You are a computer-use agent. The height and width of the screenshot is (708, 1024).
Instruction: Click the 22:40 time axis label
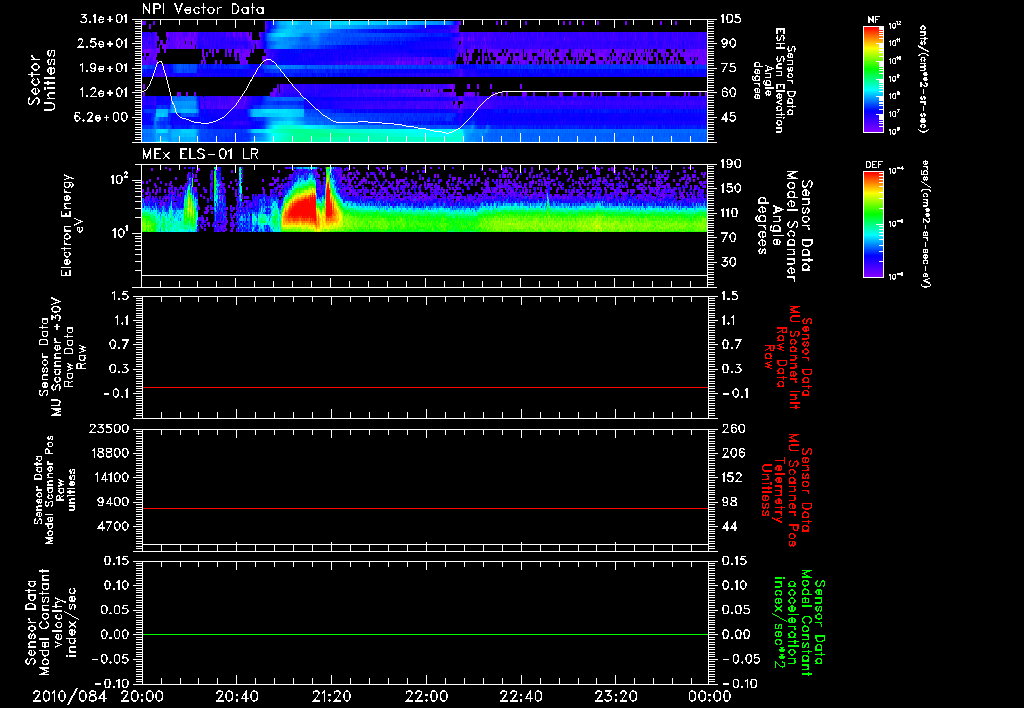[x=520, y=696]
